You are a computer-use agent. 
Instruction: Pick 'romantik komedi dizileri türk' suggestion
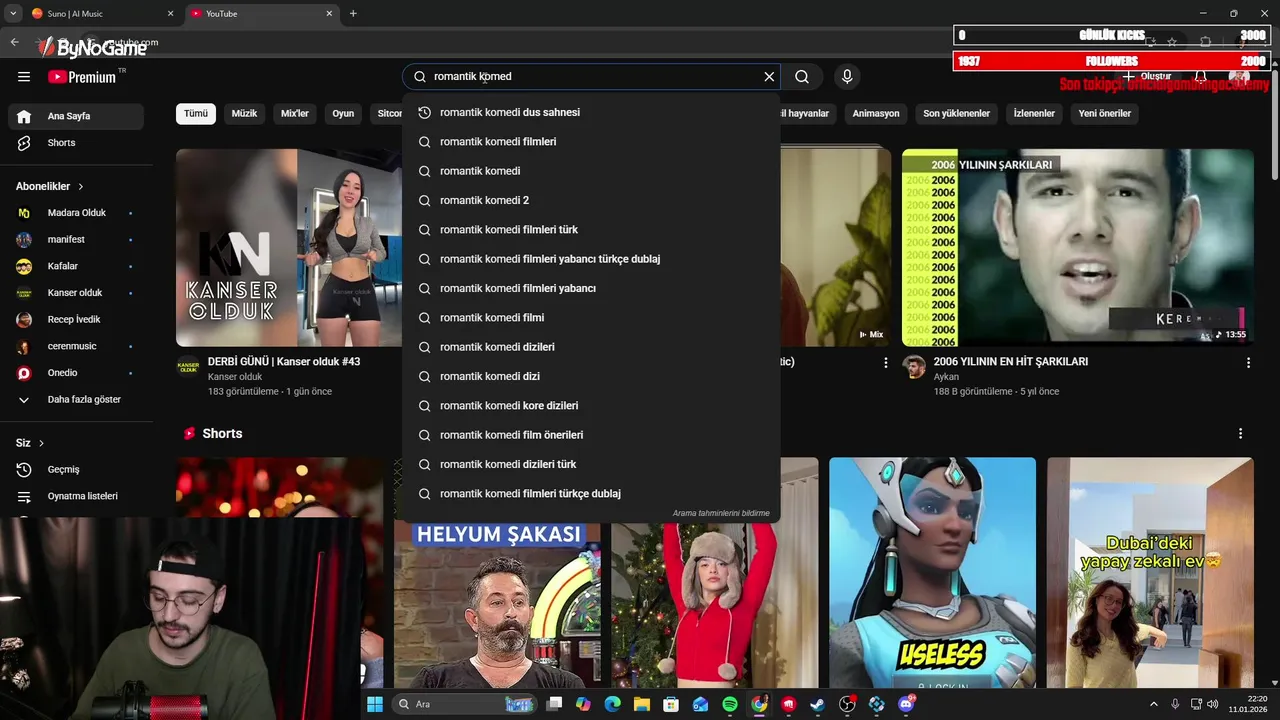coord(591,464)
